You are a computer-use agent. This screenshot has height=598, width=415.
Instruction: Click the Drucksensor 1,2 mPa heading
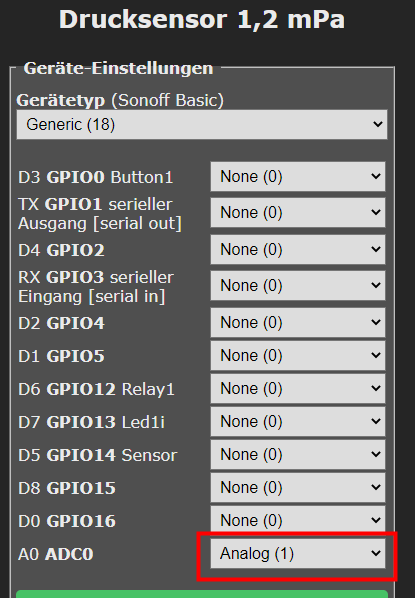tap(202, 19)
